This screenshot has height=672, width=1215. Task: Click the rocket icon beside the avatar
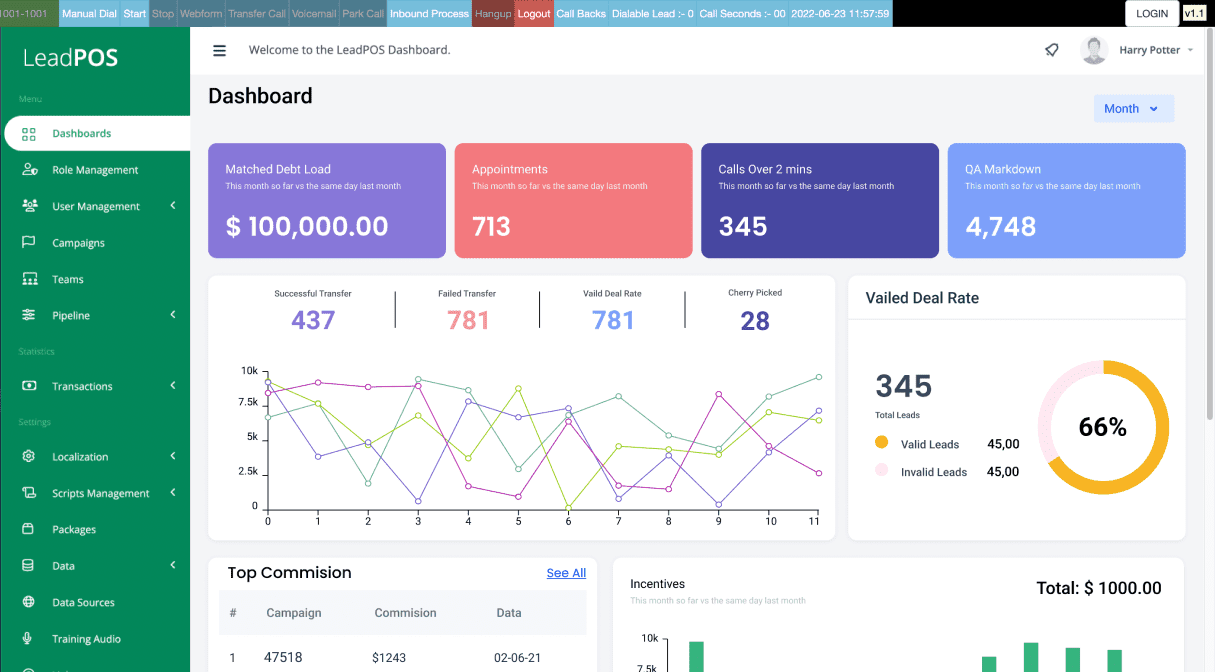point(1052,50)
